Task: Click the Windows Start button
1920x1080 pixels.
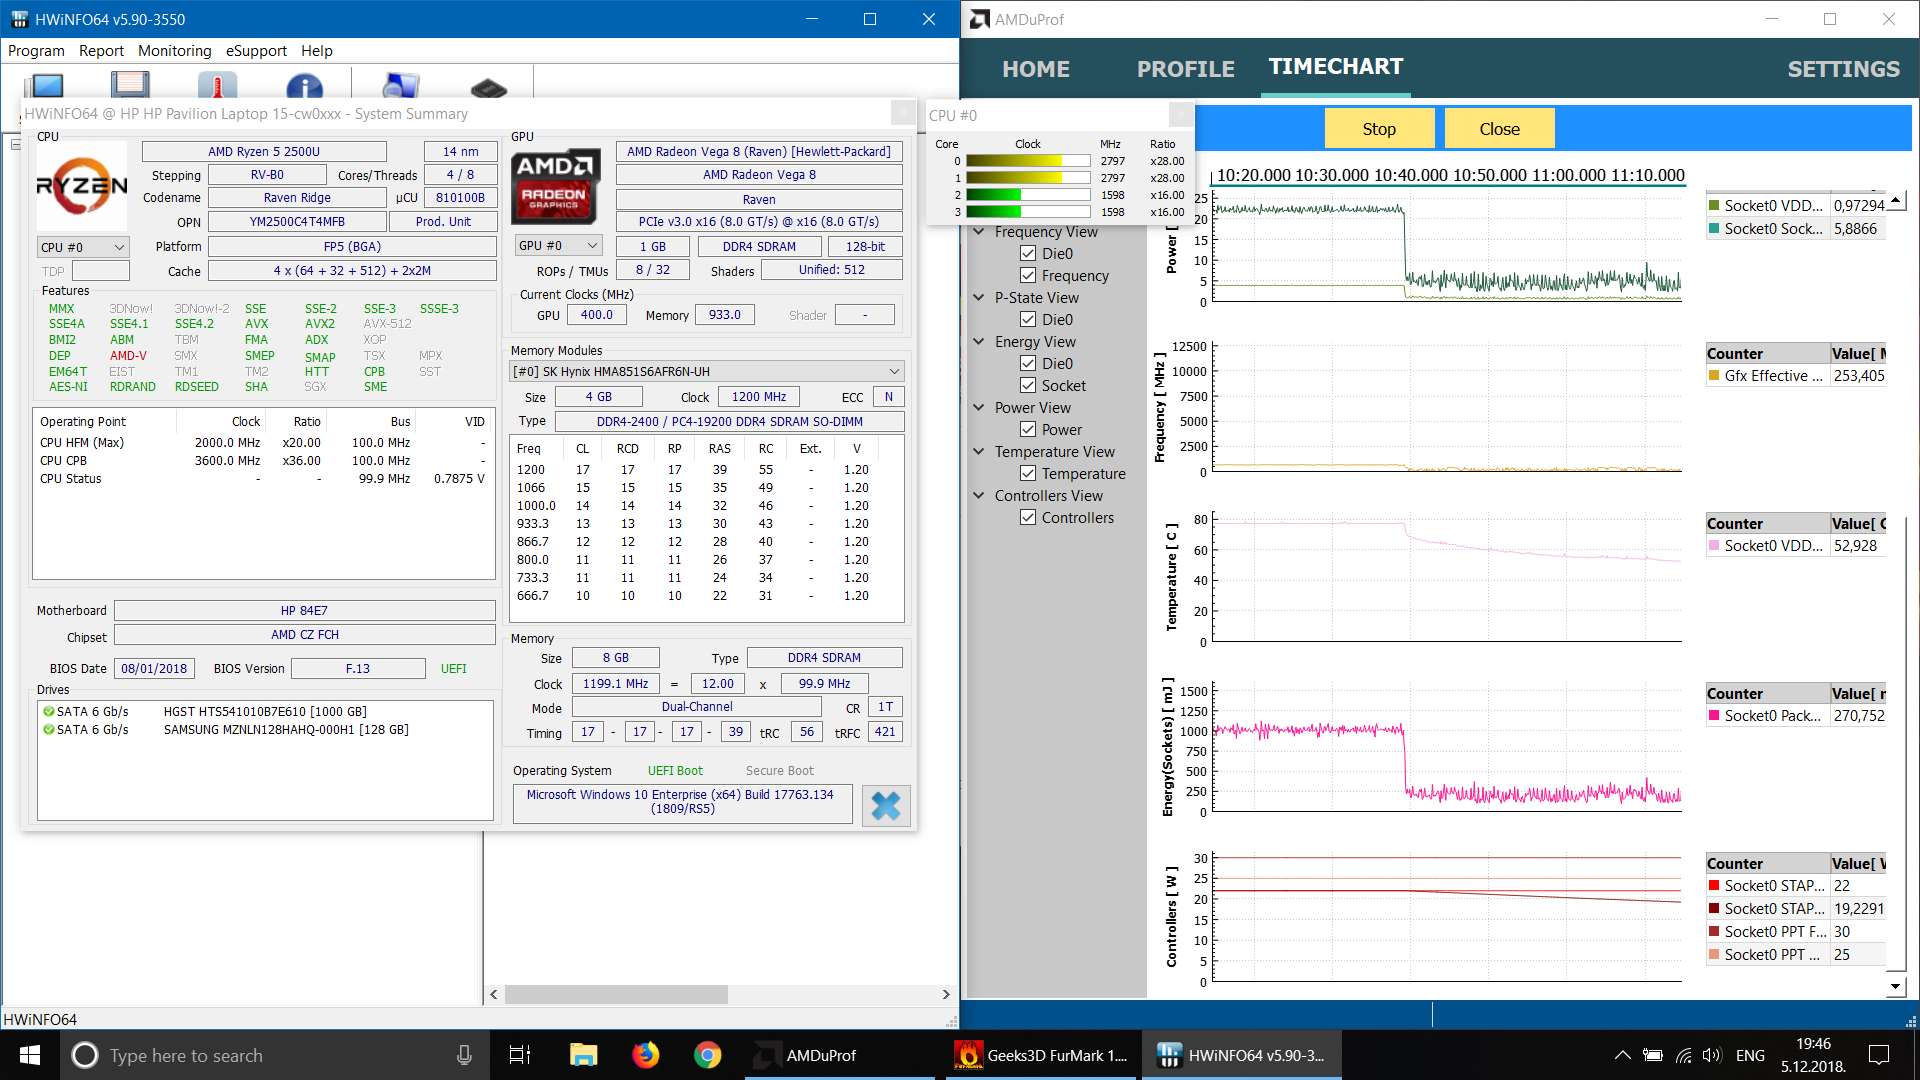Action: click(30, 1055)
